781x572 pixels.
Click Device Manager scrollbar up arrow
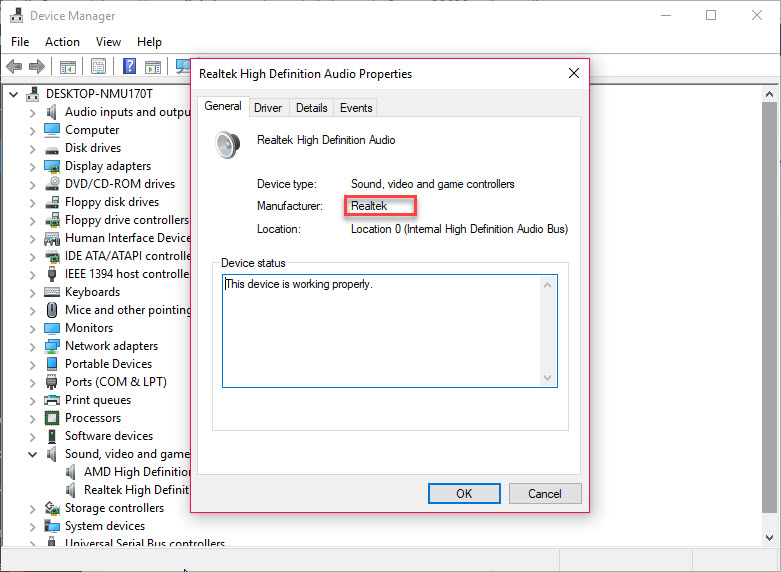point(770,94)
